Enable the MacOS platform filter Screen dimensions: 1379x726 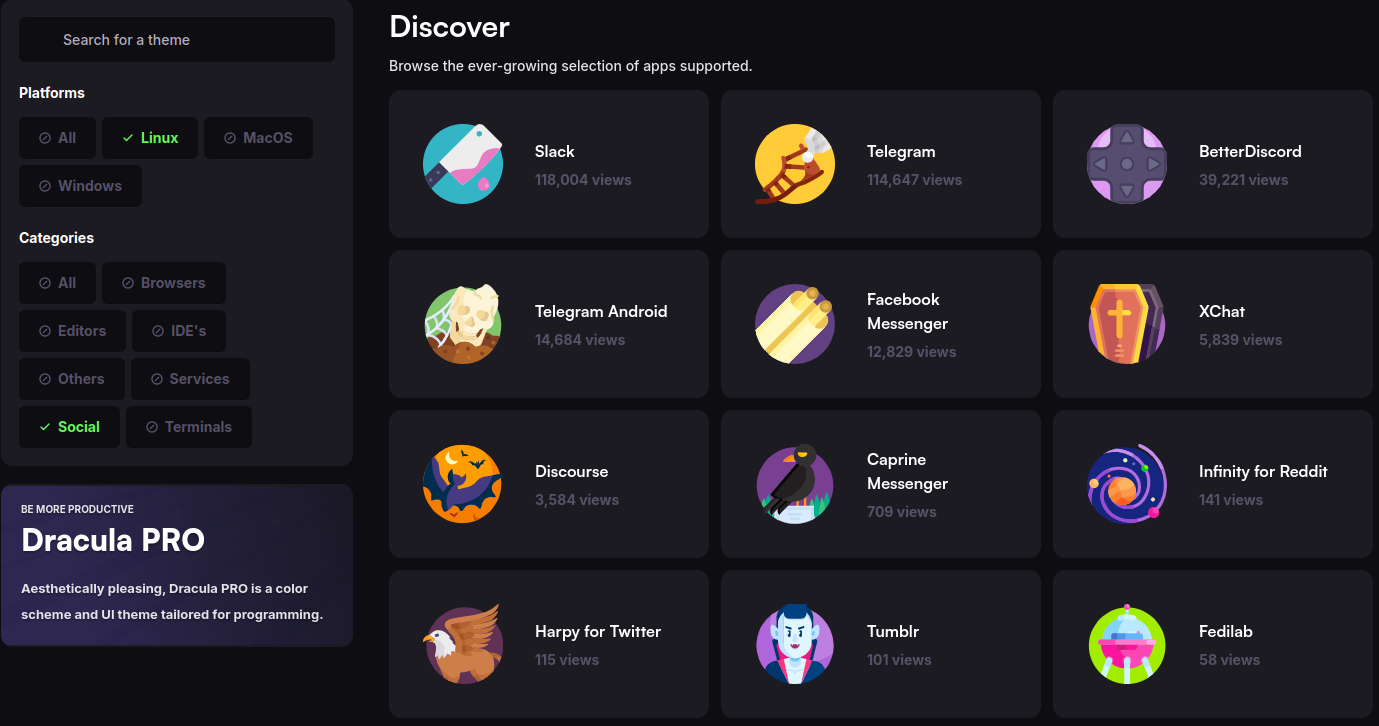(258, 138)
